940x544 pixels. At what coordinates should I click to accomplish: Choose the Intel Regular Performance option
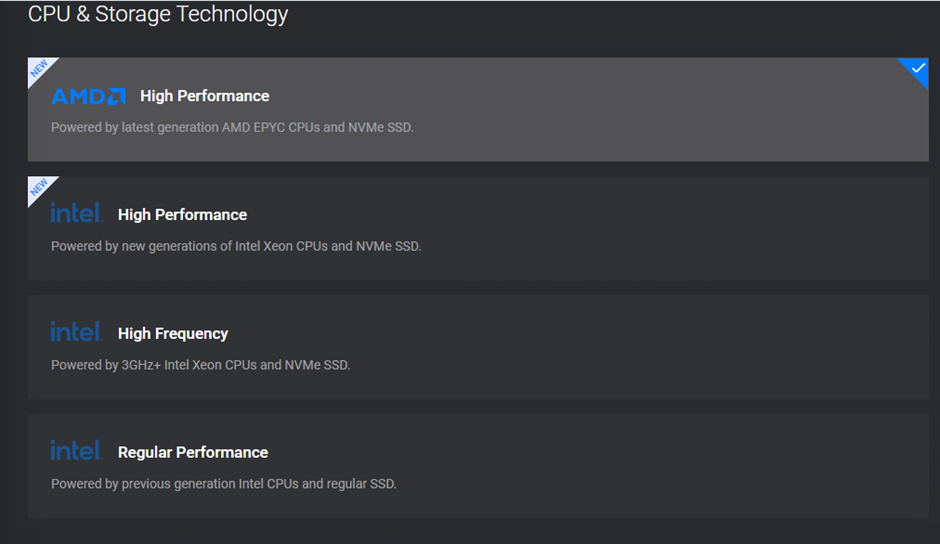pyautogui.click(x=478, y=466)
